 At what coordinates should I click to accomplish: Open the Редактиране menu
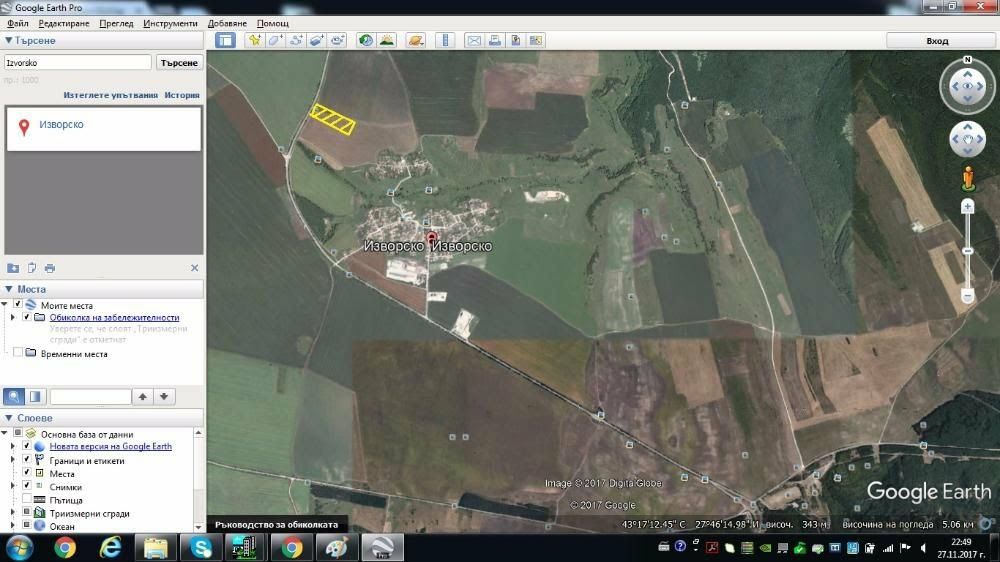[x=64, y=23]
